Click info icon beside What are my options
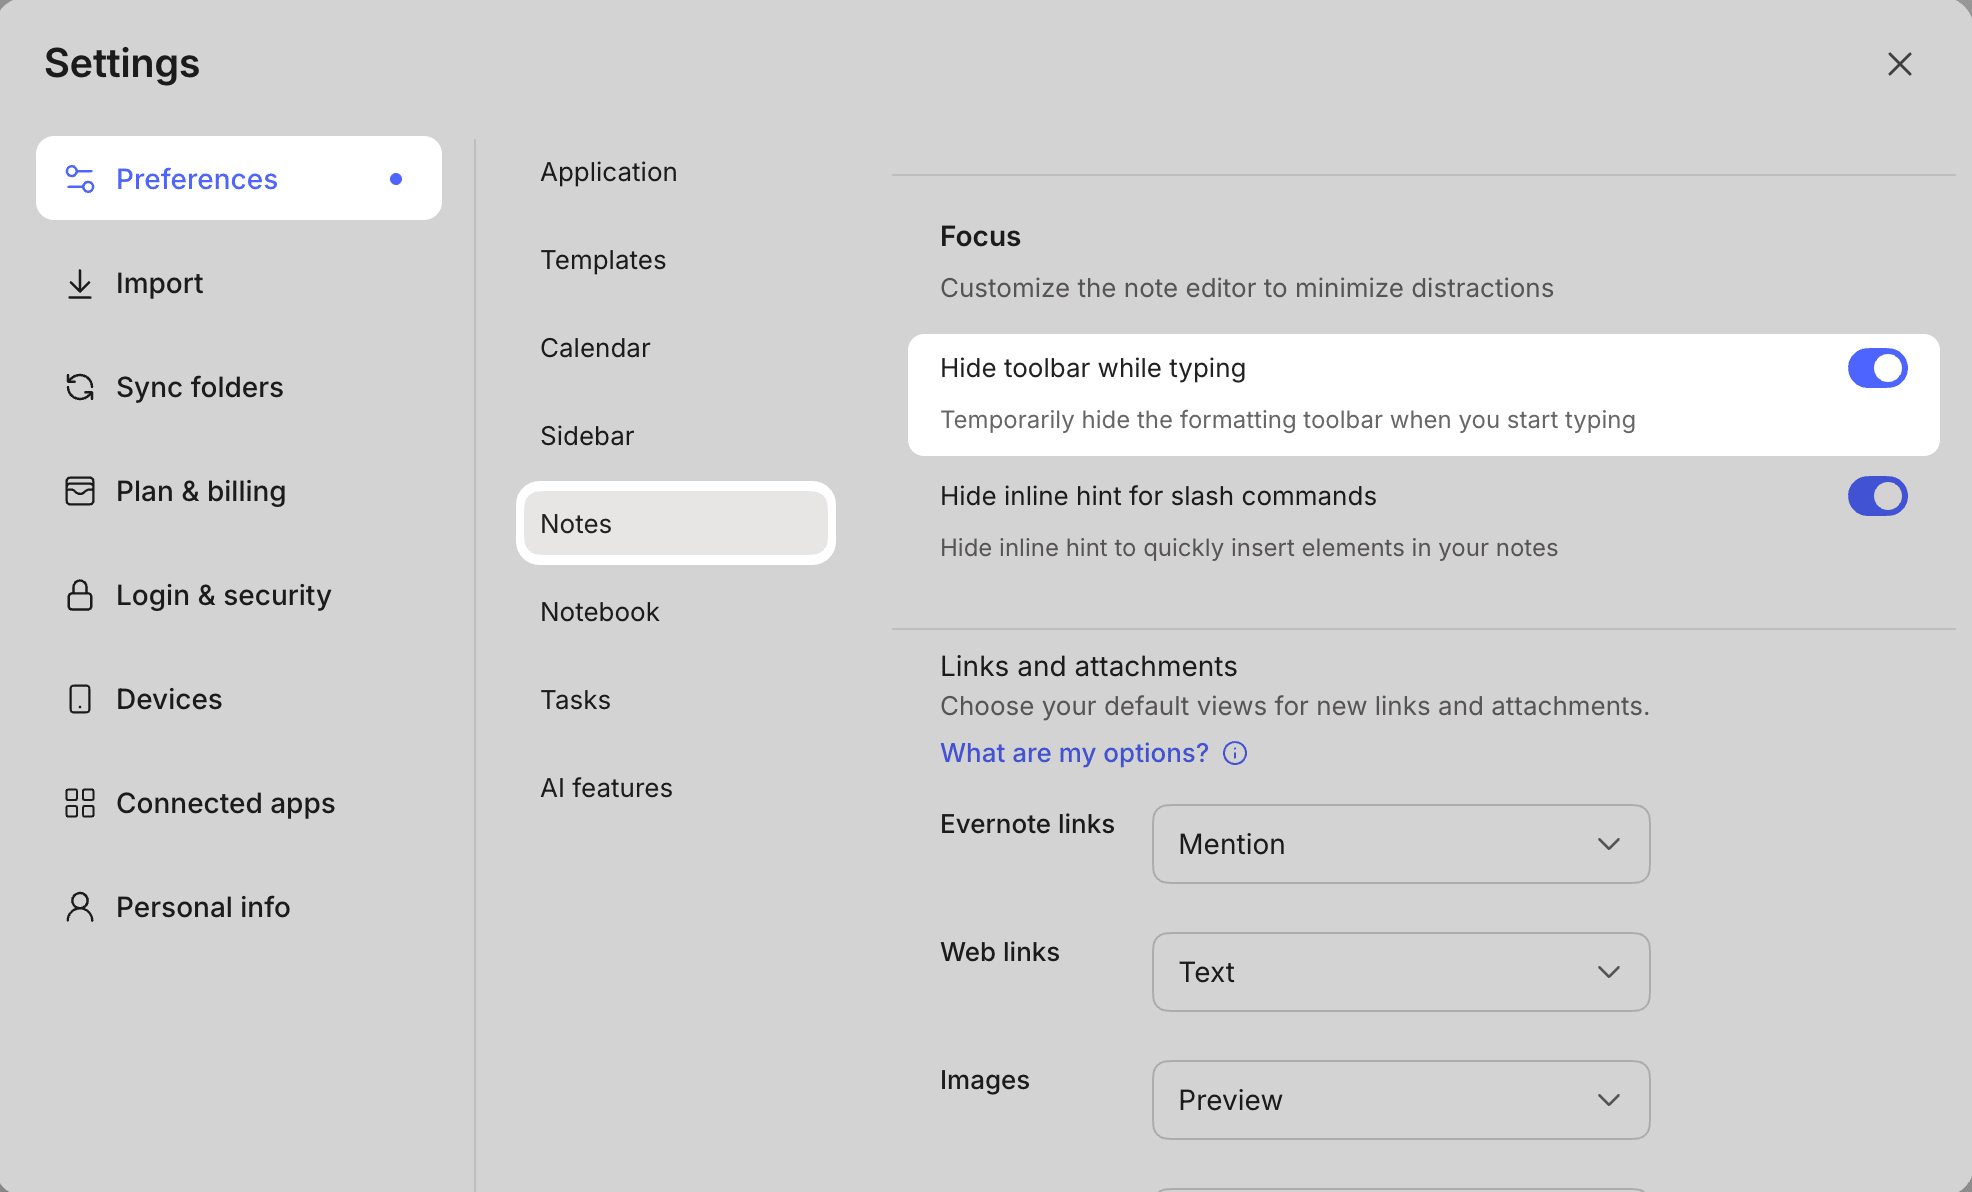This screenshot has height=1192, width=1972. [x=1235, y=753]
